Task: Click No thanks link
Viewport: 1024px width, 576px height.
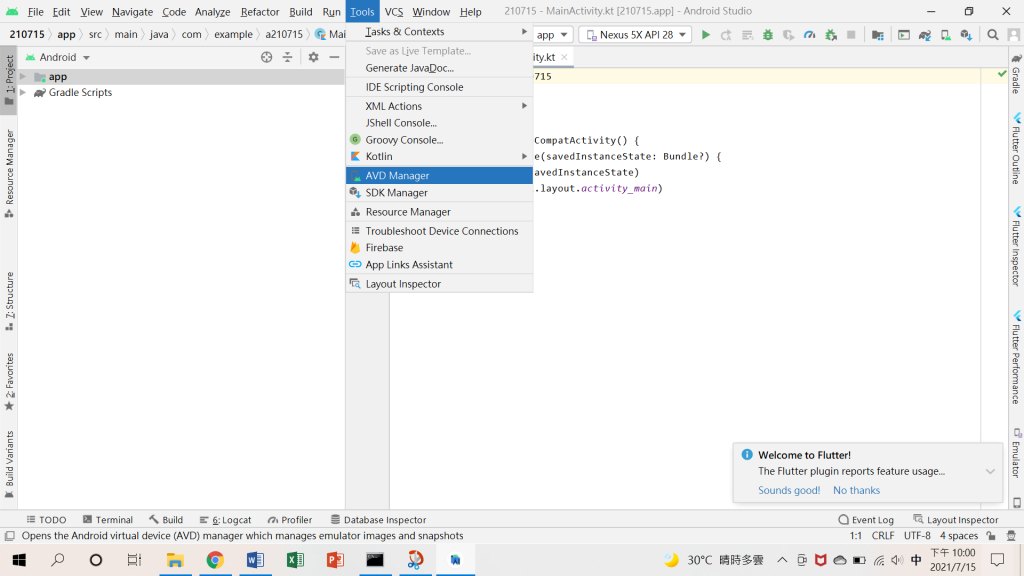Action: pyautogui.click(x=856, y=490)
